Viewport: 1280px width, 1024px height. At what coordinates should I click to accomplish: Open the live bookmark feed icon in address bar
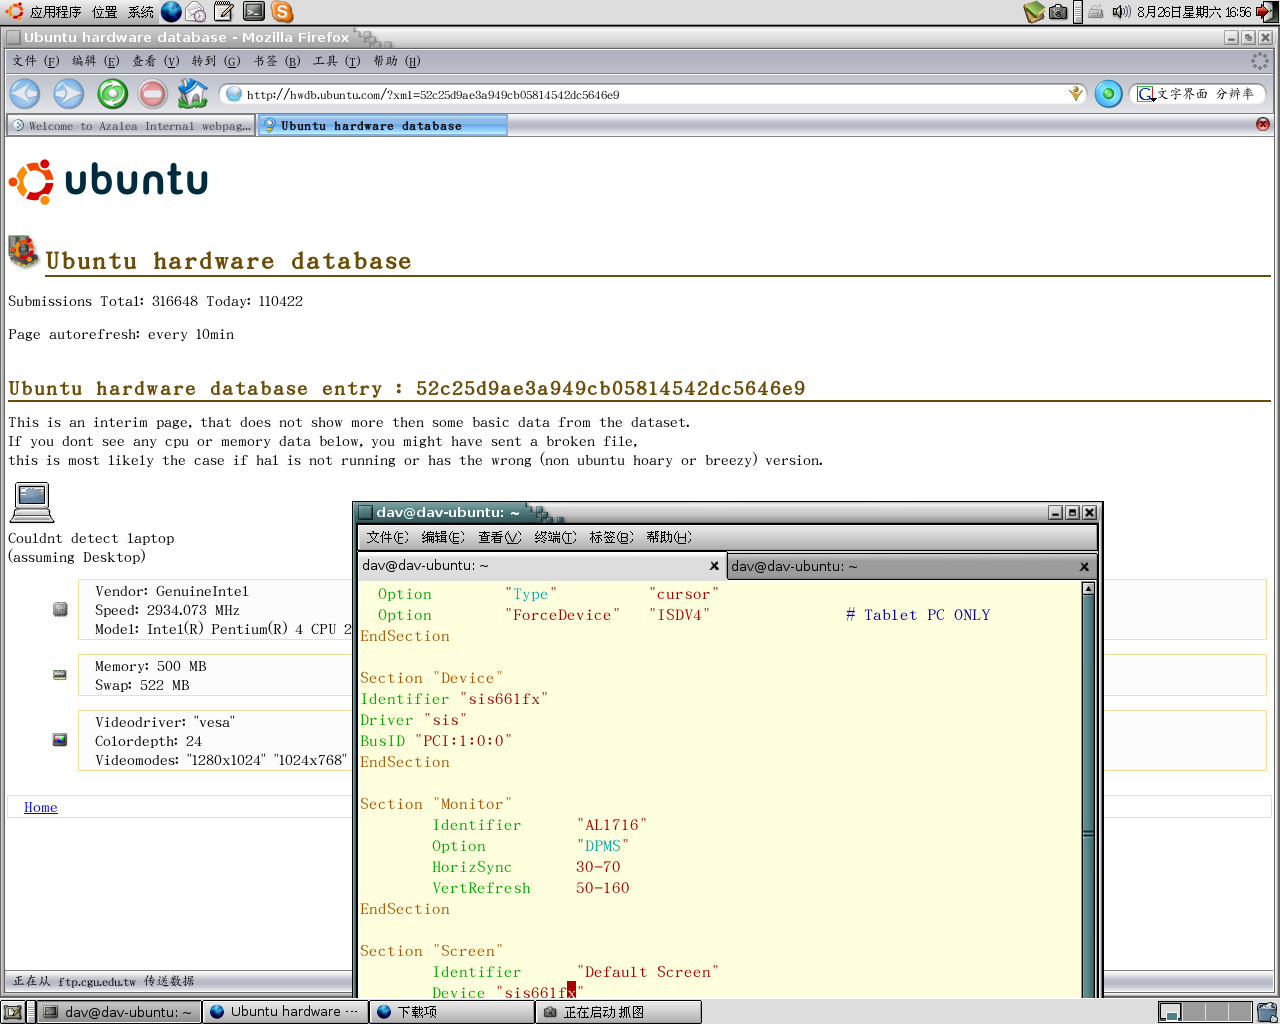click(x=1075, y=94)
